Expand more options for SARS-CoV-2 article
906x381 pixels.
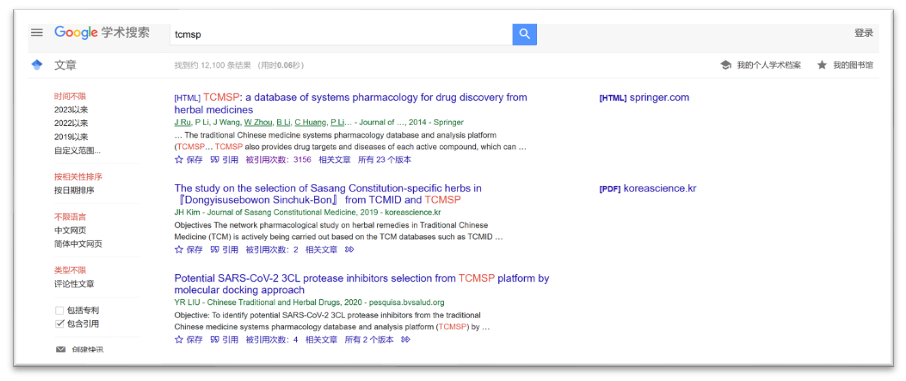click(x=406, y=340)
